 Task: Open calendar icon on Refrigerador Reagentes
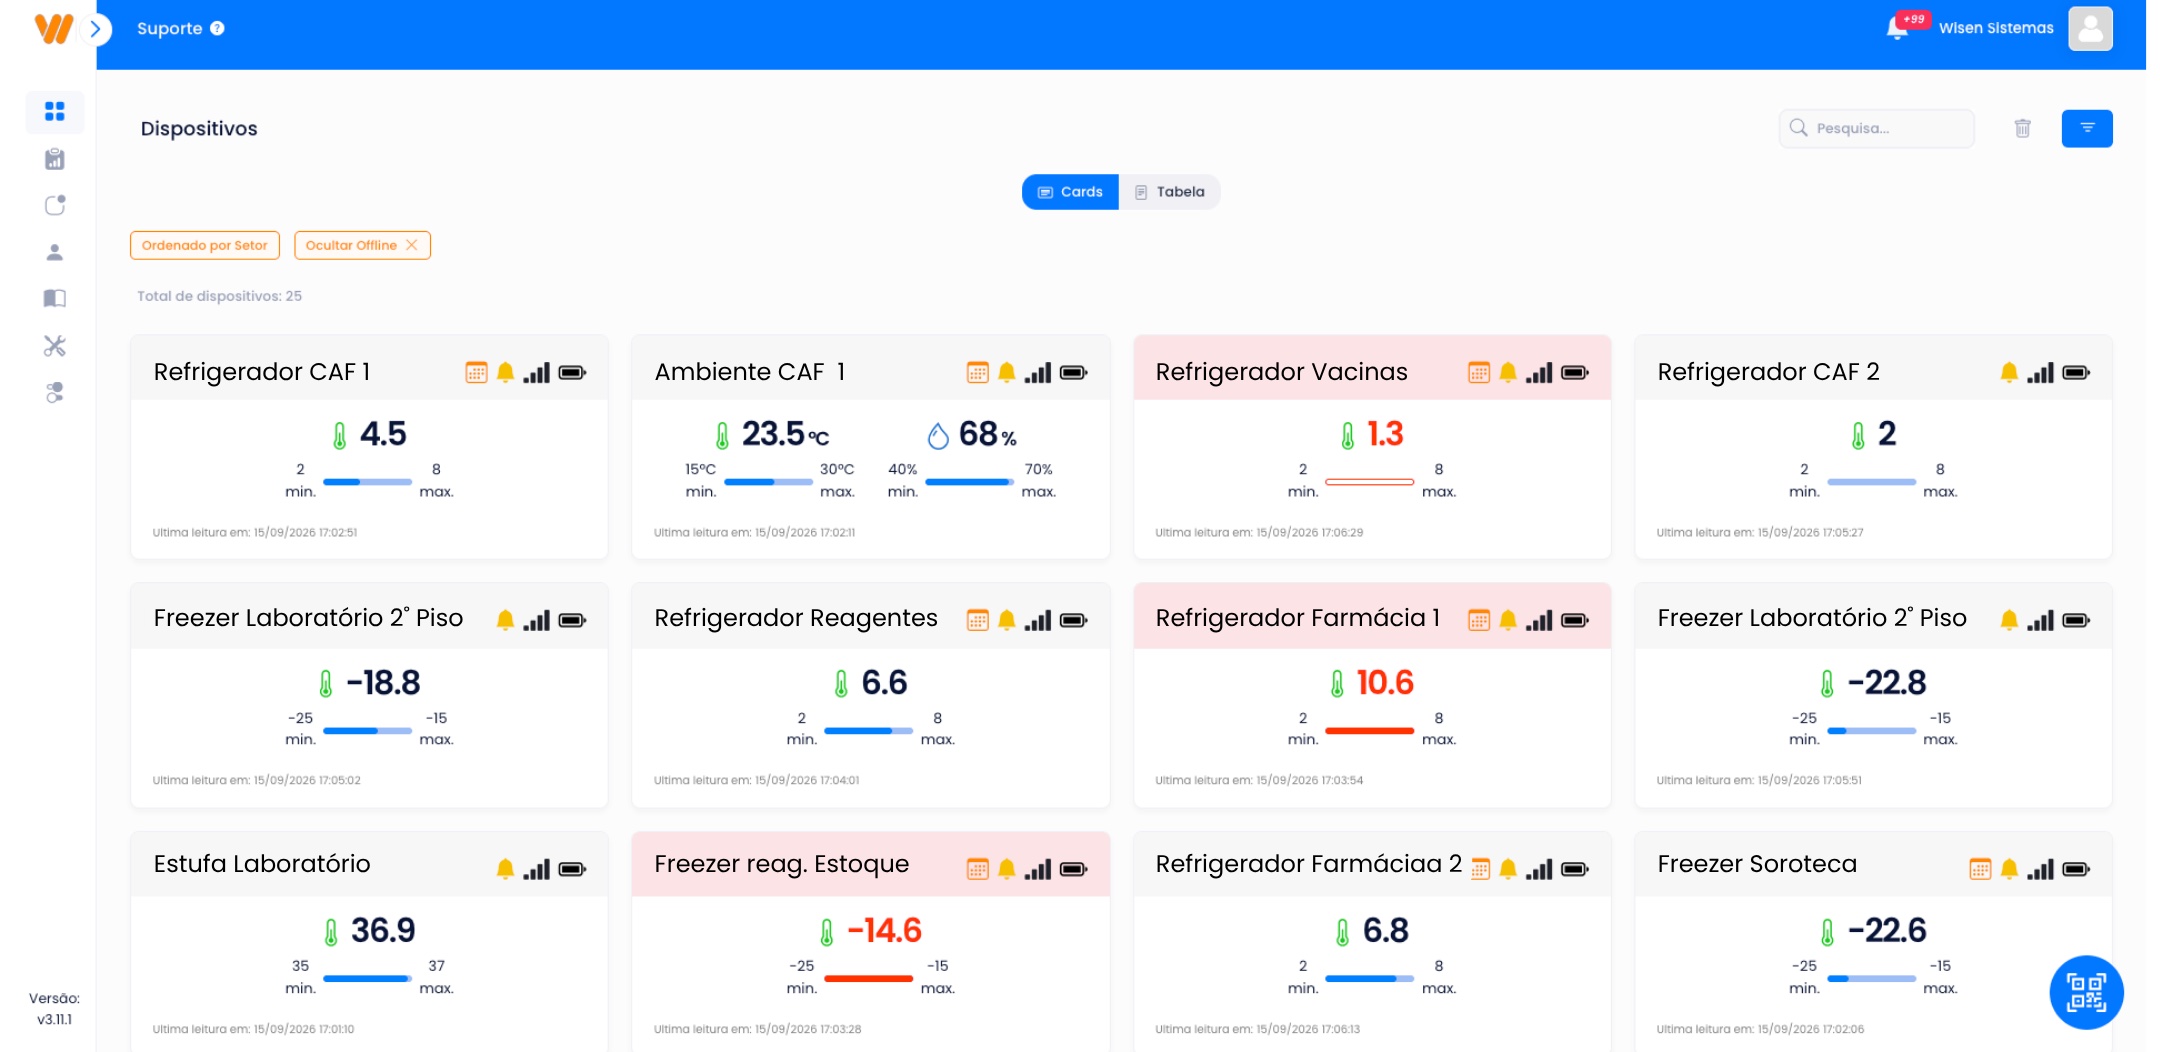pos(978,620)
